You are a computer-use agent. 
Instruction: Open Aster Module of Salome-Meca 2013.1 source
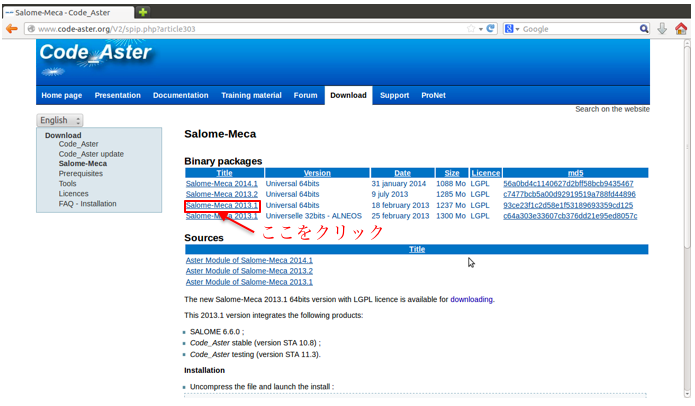249,282
